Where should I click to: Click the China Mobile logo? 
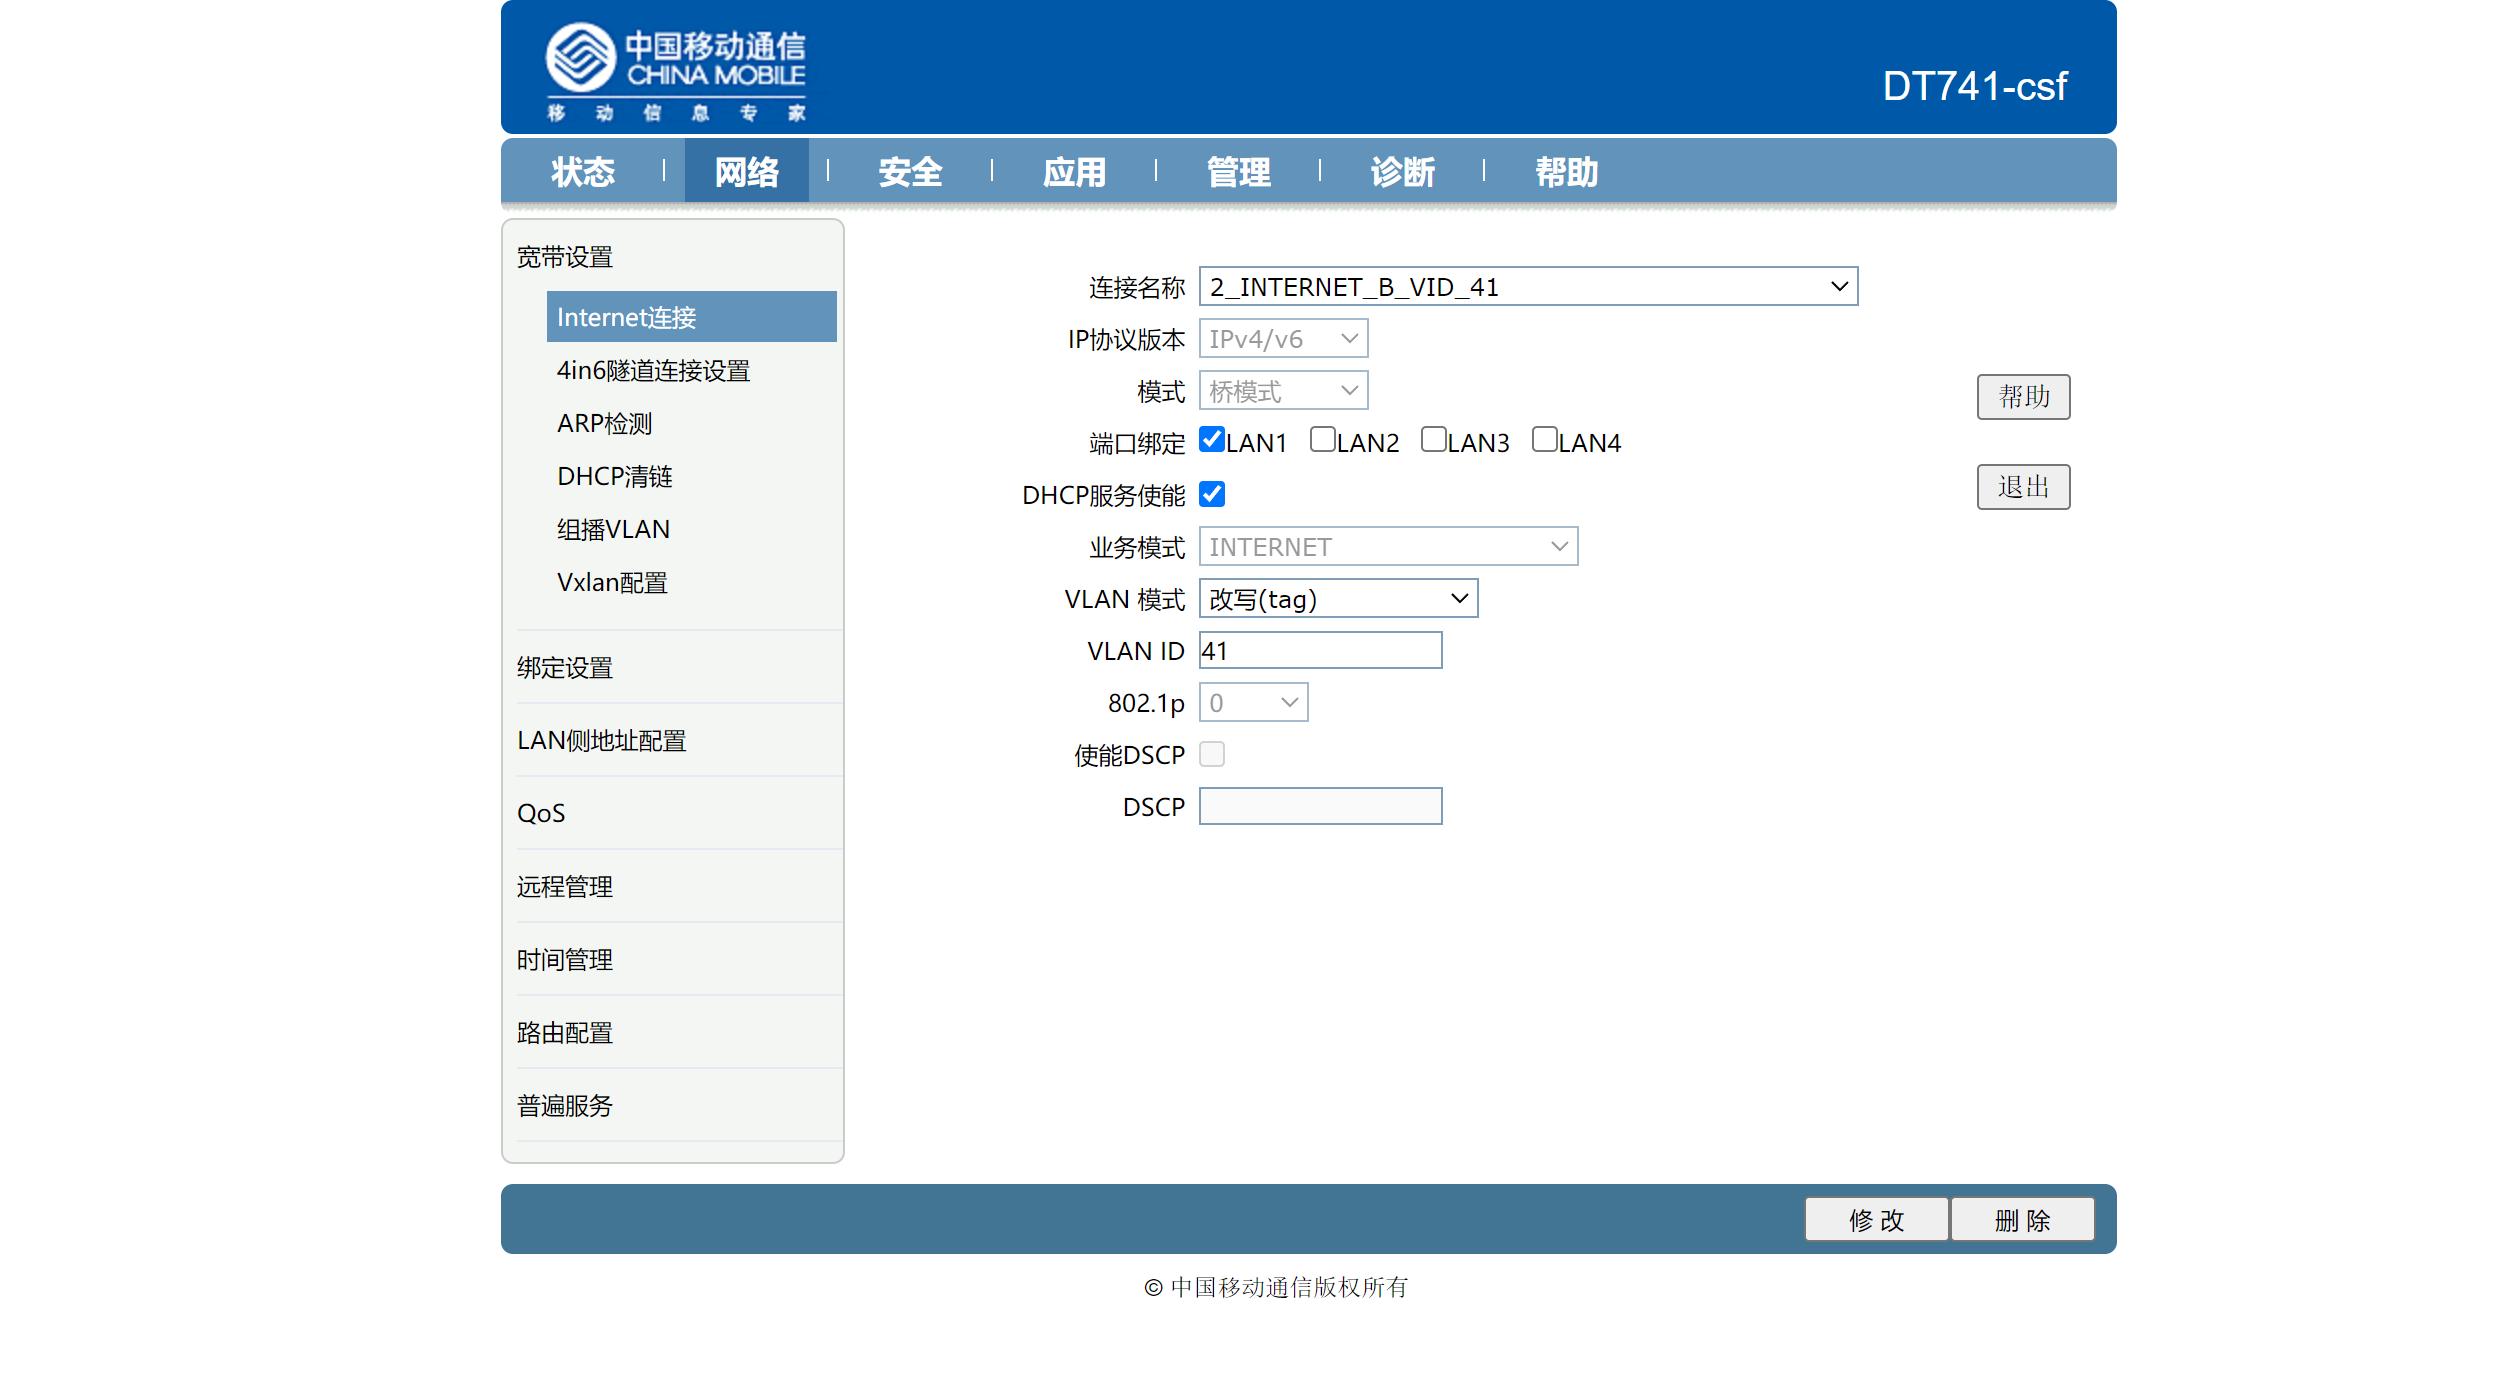[675, 70]
